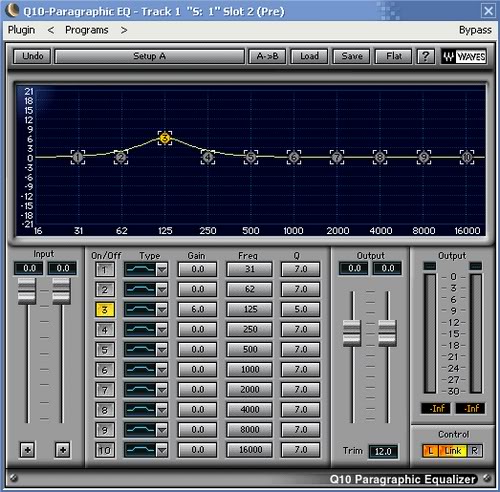
Task: Select band 7 marker in EQ graph
Action: coord(337,157)
